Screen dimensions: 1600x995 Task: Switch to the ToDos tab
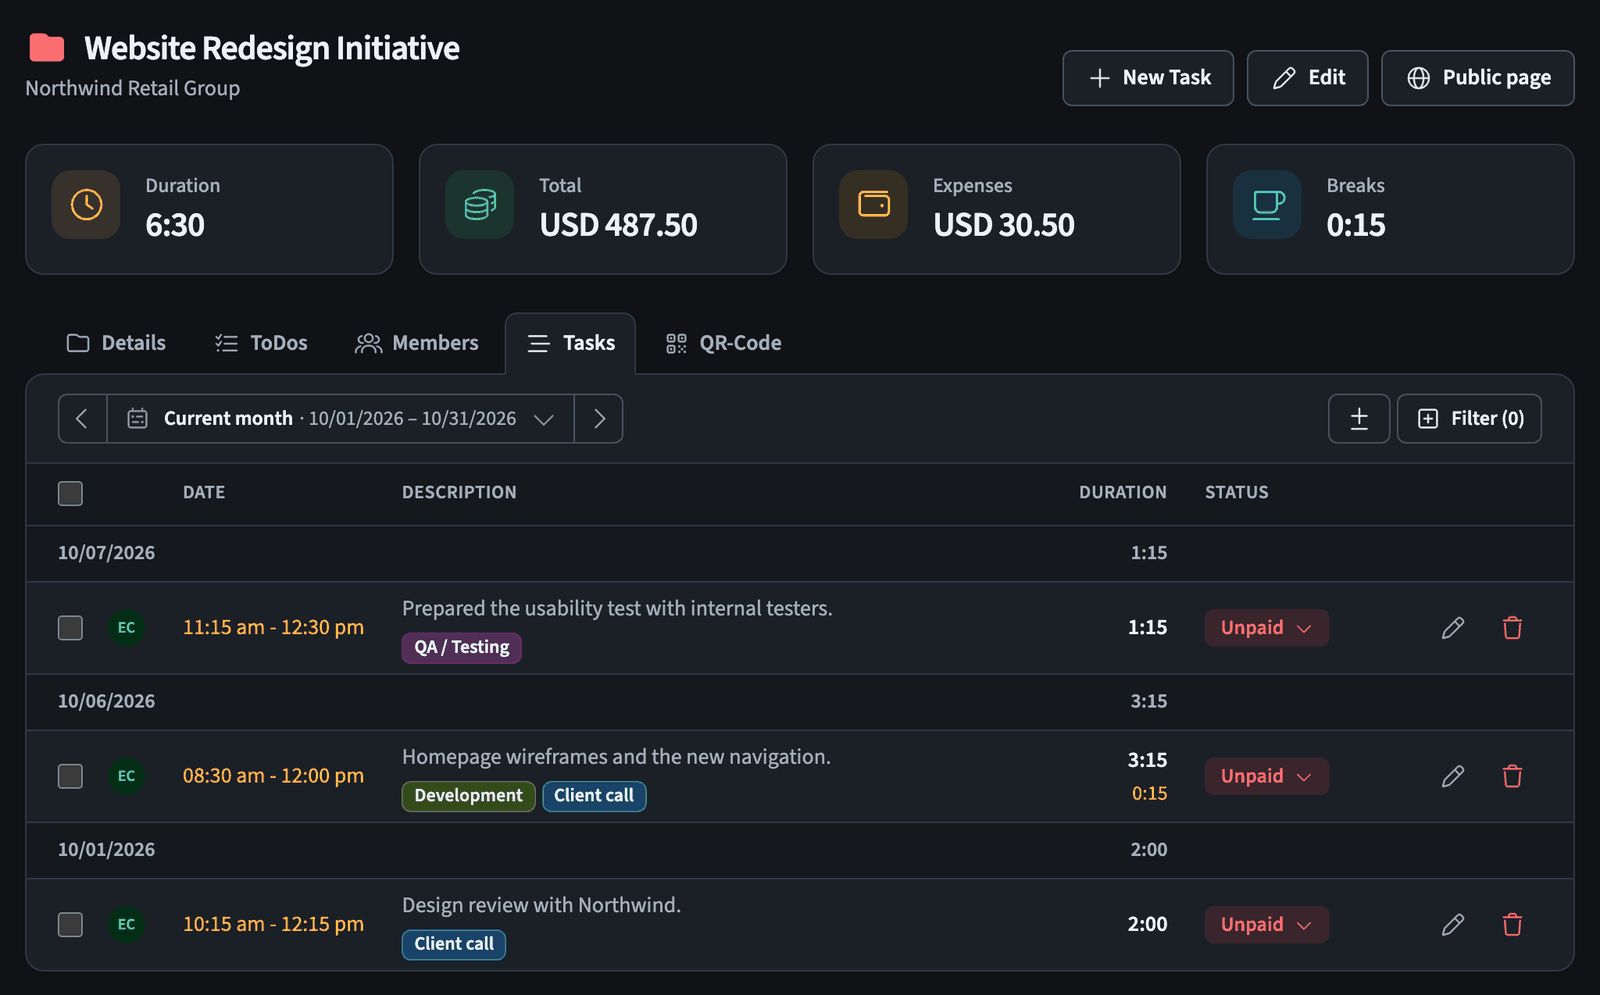261,343
